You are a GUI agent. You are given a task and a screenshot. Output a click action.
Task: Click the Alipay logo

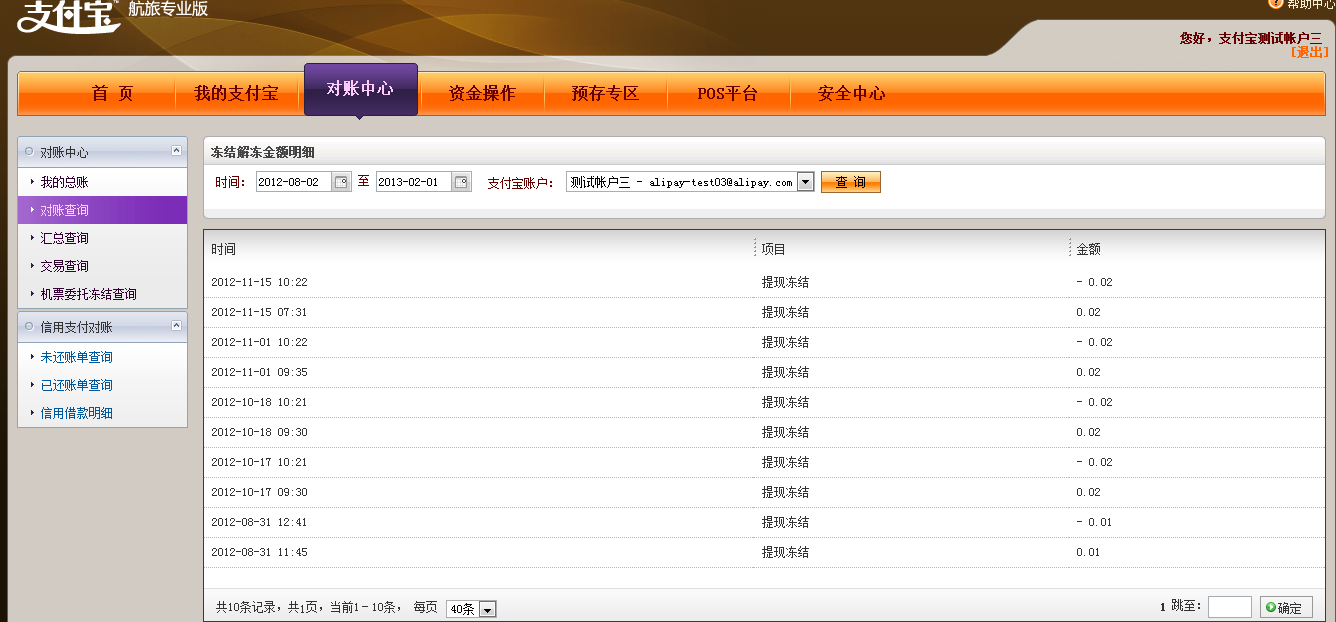[x=68, y=16]
